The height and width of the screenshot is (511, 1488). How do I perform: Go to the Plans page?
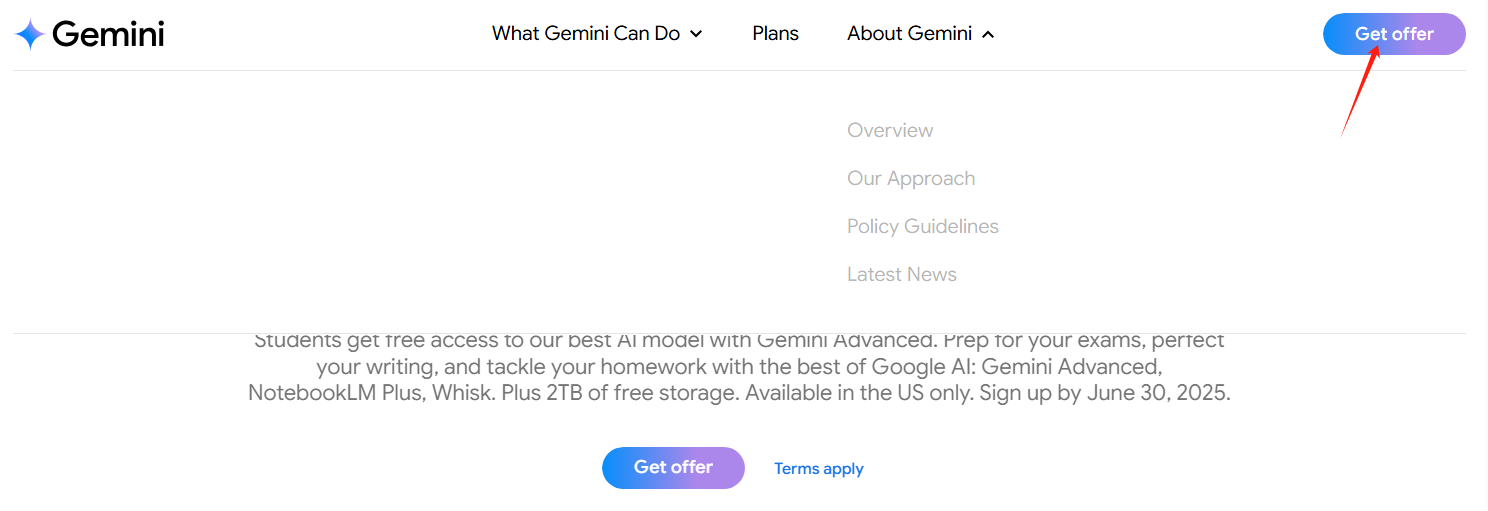(775, 33)
